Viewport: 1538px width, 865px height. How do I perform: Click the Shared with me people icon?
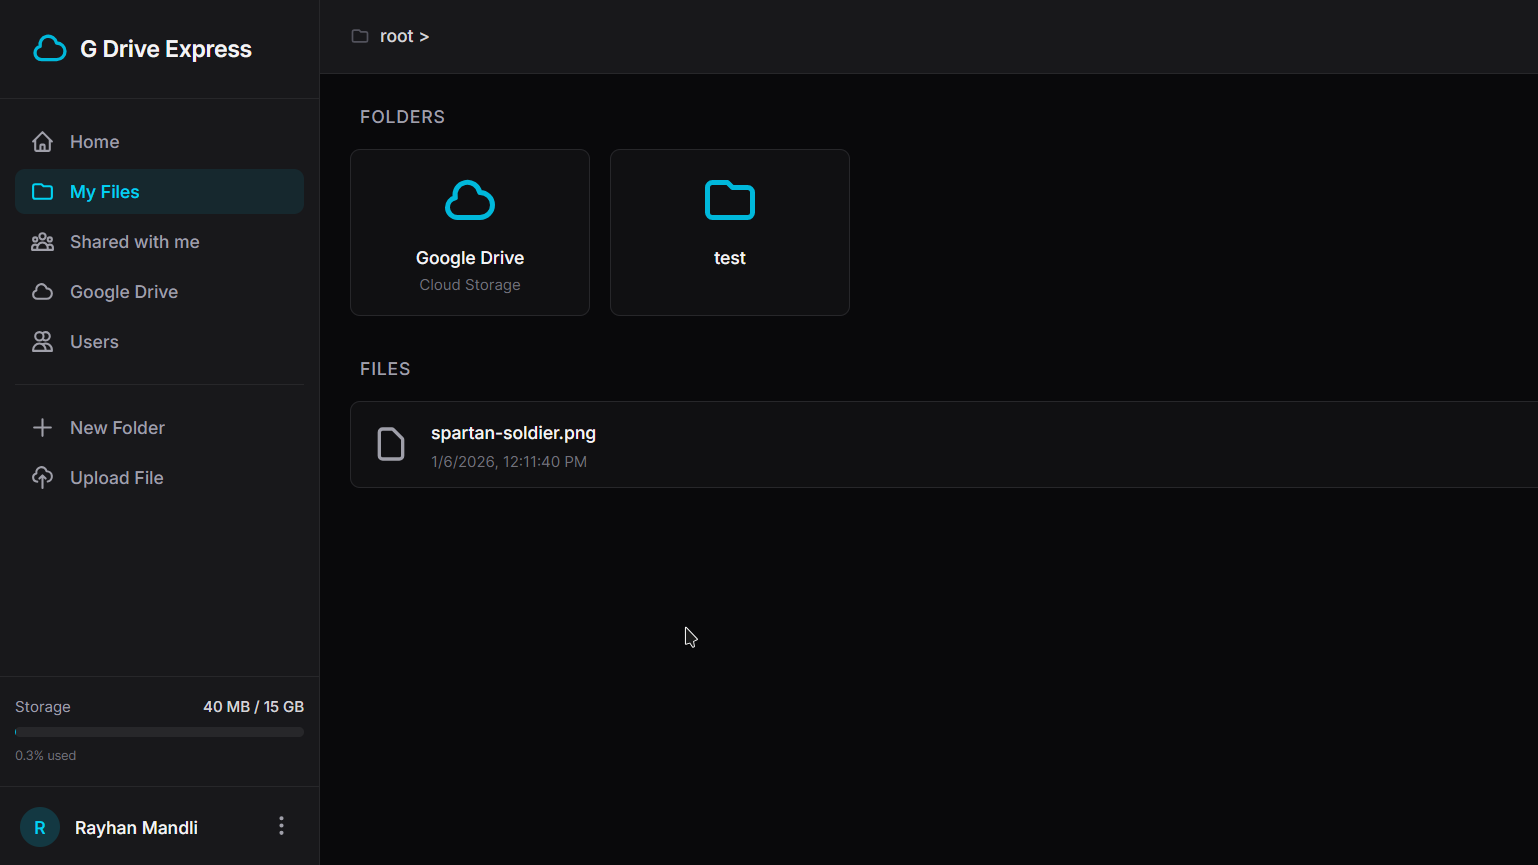(43, 241)
